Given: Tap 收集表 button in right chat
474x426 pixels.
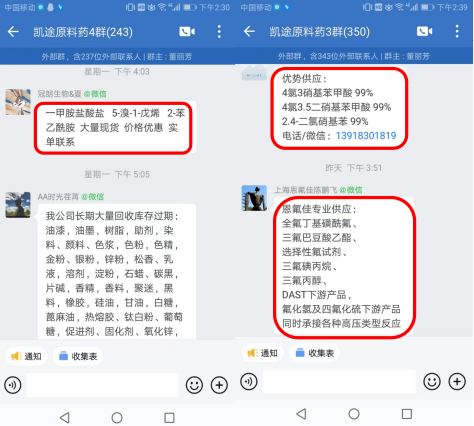Looking at the screenshot, I should coord(314,353).
